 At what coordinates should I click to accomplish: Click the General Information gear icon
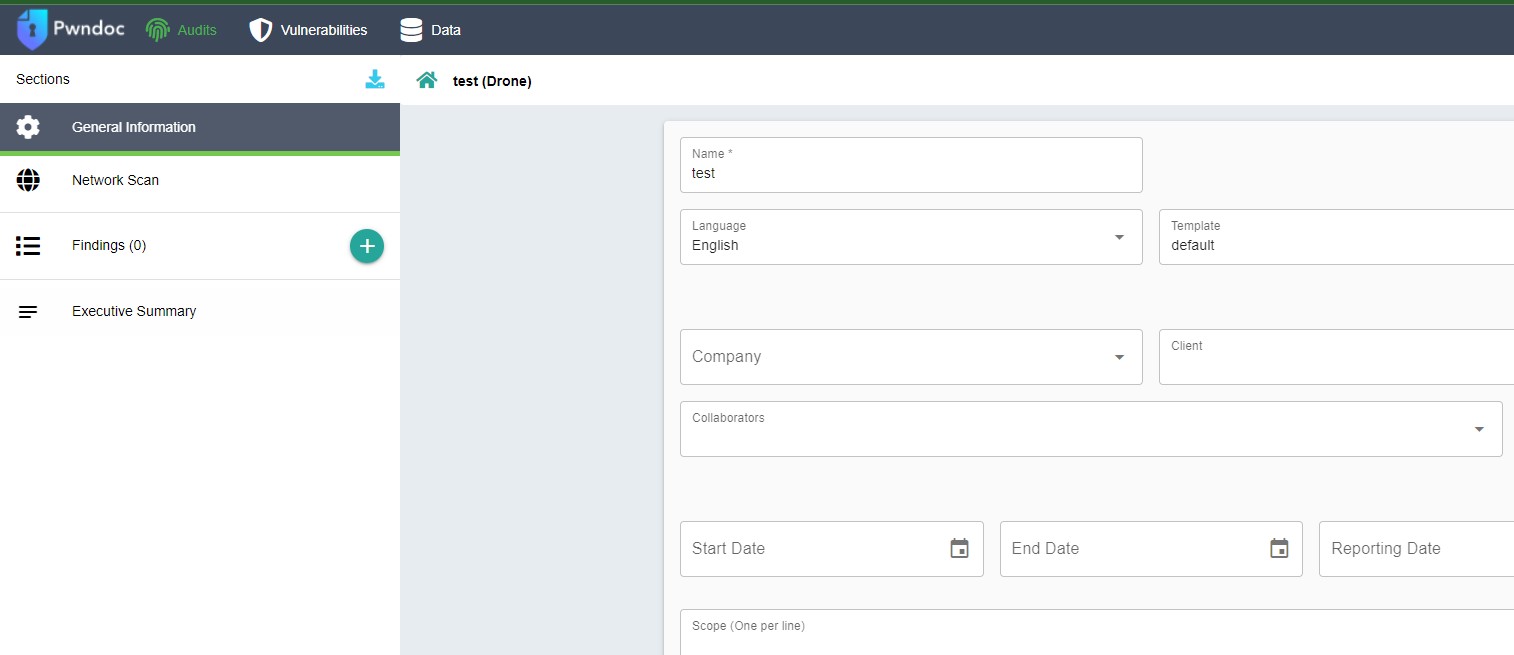click(x=28, y=127)
